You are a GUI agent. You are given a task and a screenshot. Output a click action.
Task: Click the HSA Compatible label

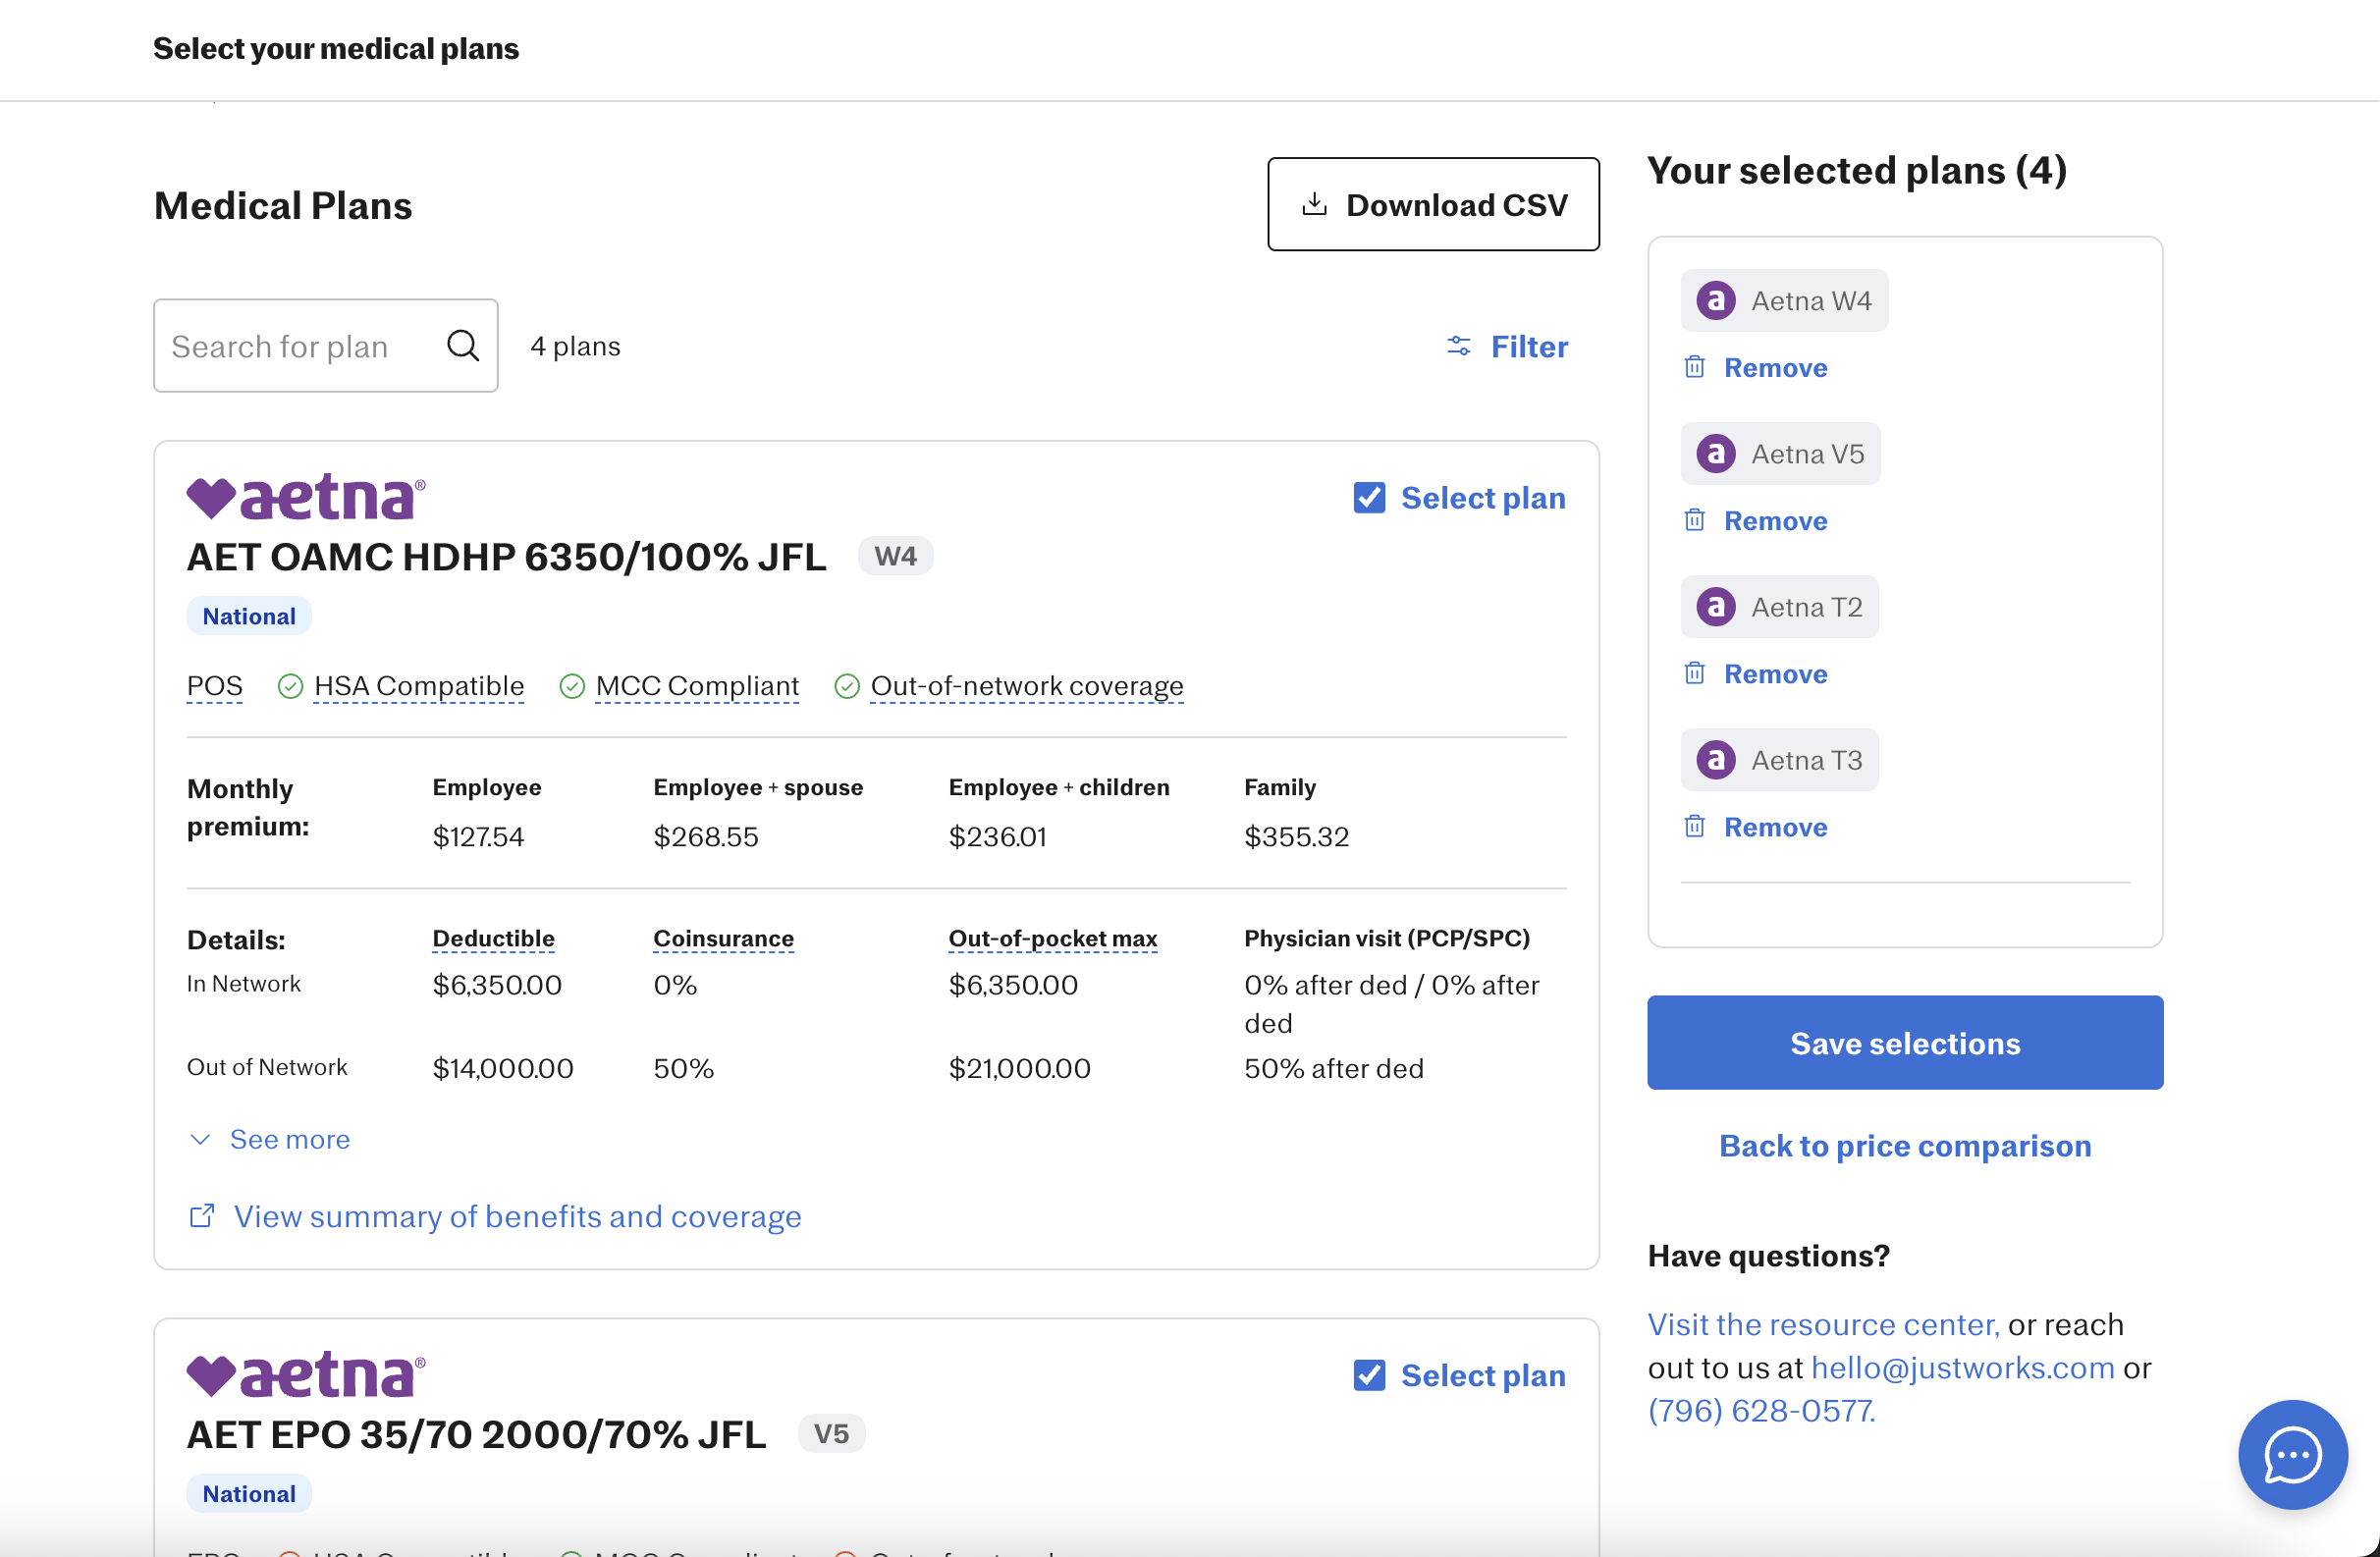pyautogui.click(x=419, y=686)
